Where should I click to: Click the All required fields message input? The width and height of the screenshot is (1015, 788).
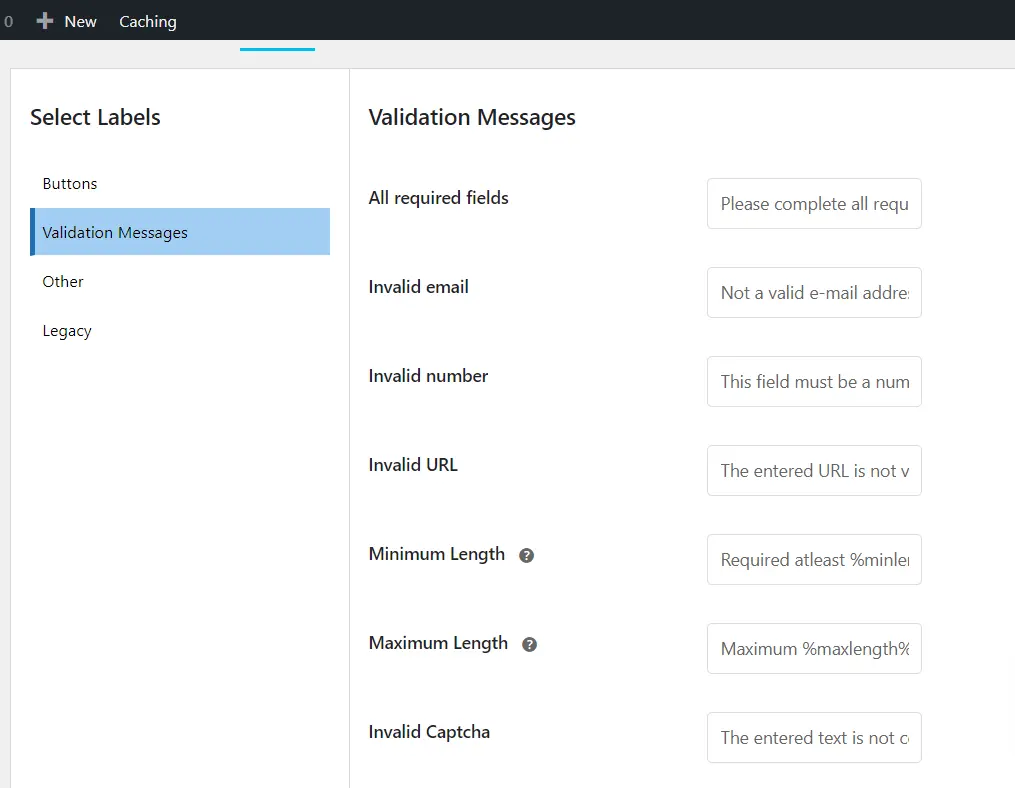813,203
